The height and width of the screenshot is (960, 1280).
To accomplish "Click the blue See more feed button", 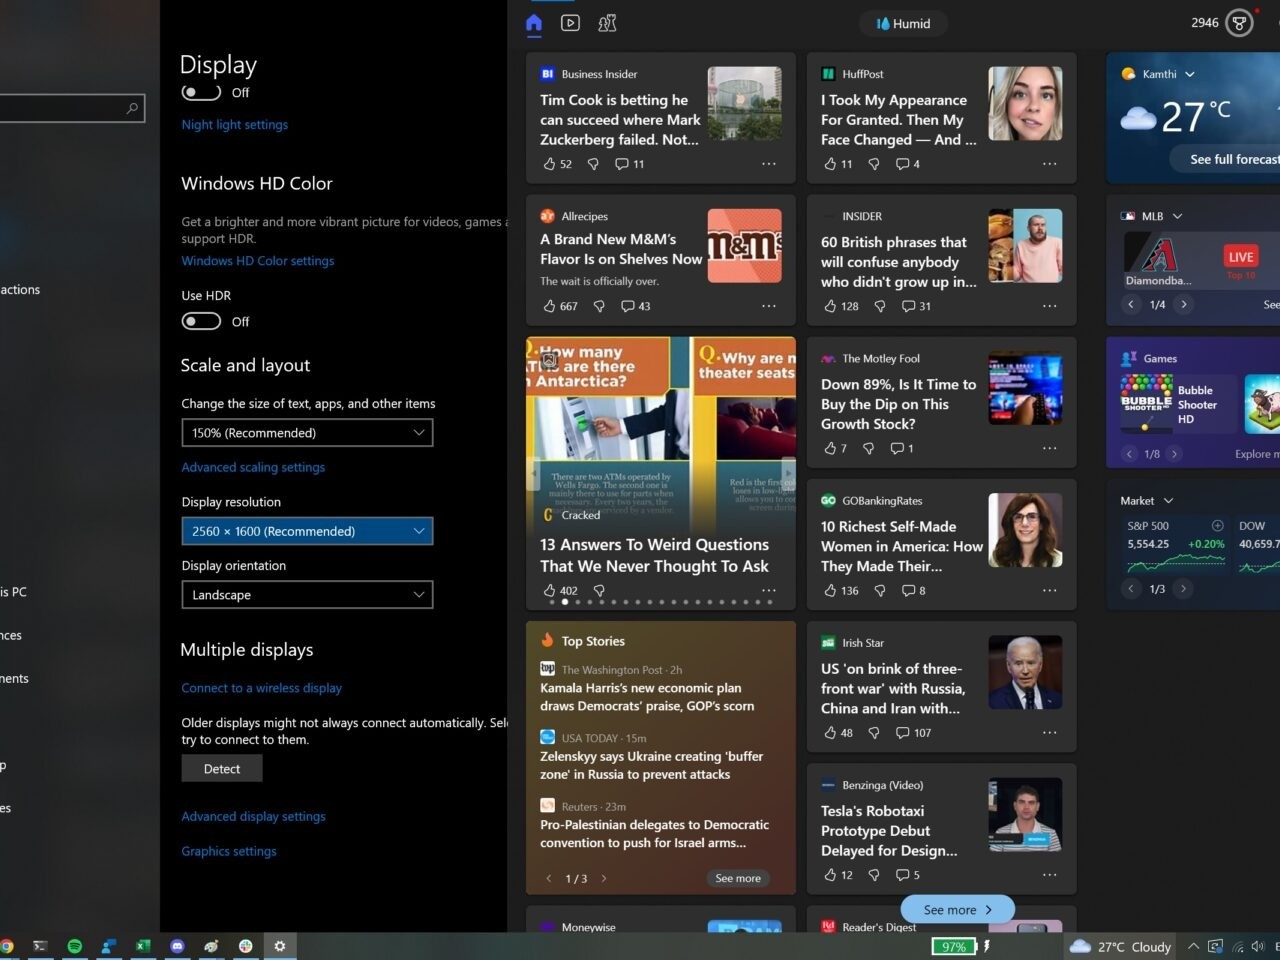I will tap(957, 909).
